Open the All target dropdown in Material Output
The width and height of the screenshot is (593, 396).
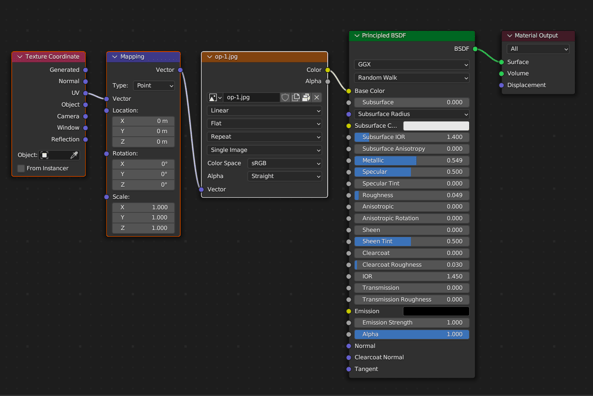point(538,49)
